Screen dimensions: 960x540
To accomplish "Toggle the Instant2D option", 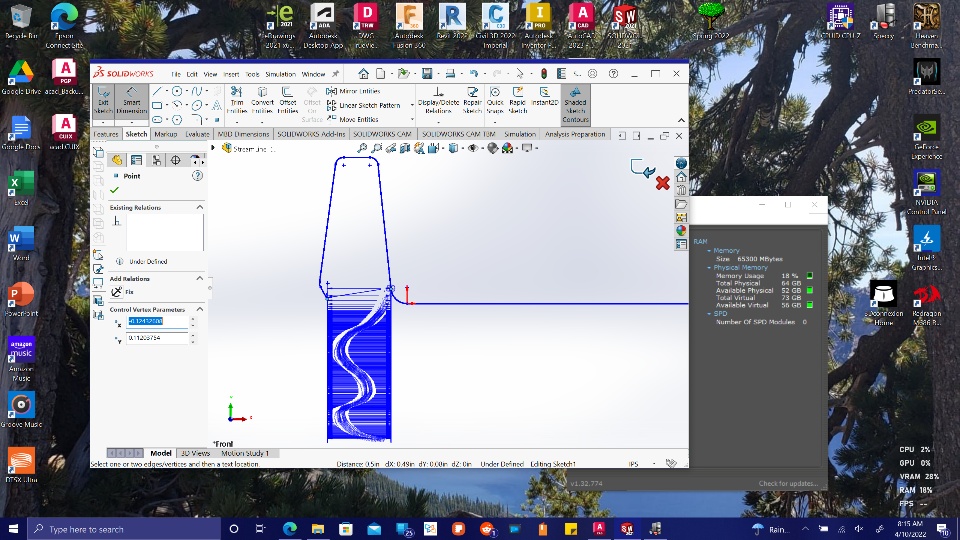I will 544,97.
